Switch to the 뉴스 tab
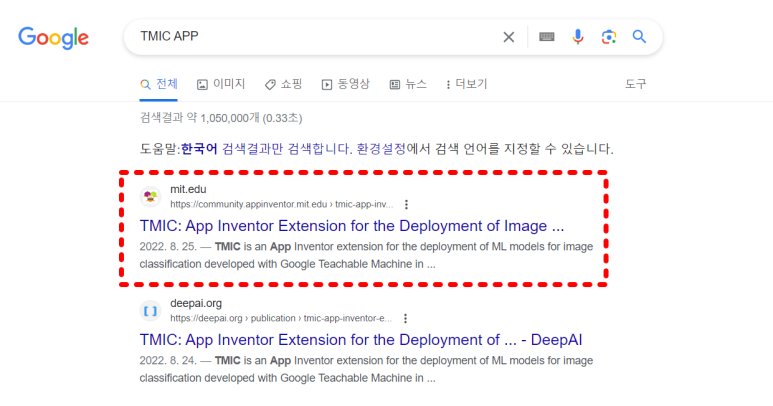 click(x=408, y=84)
